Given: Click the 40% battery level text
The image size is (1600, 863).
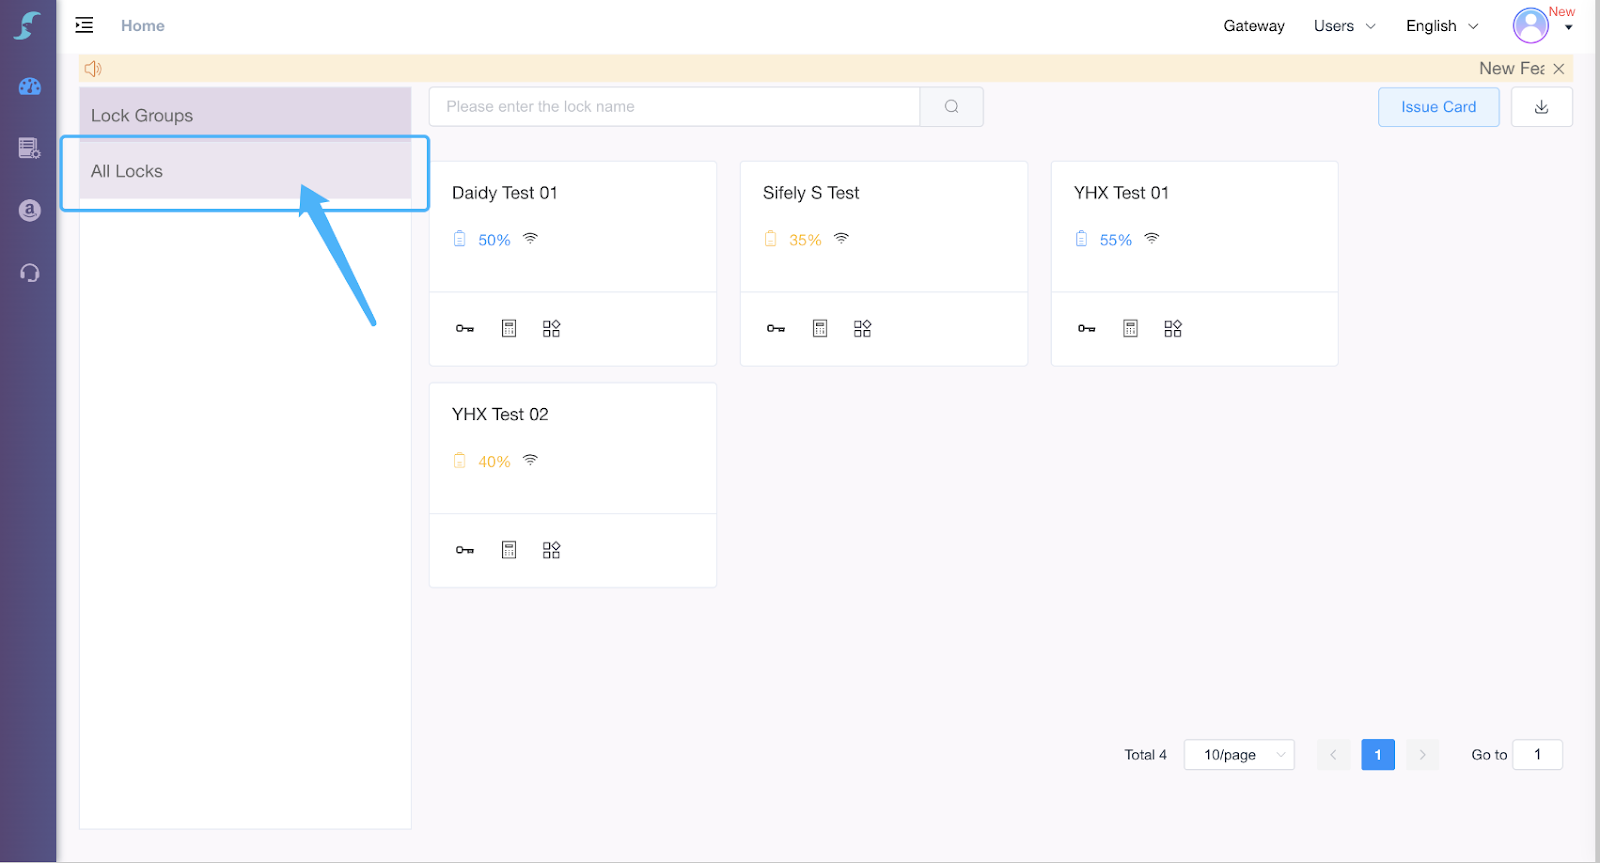Looking at the screenshot, I should [494, 462].
